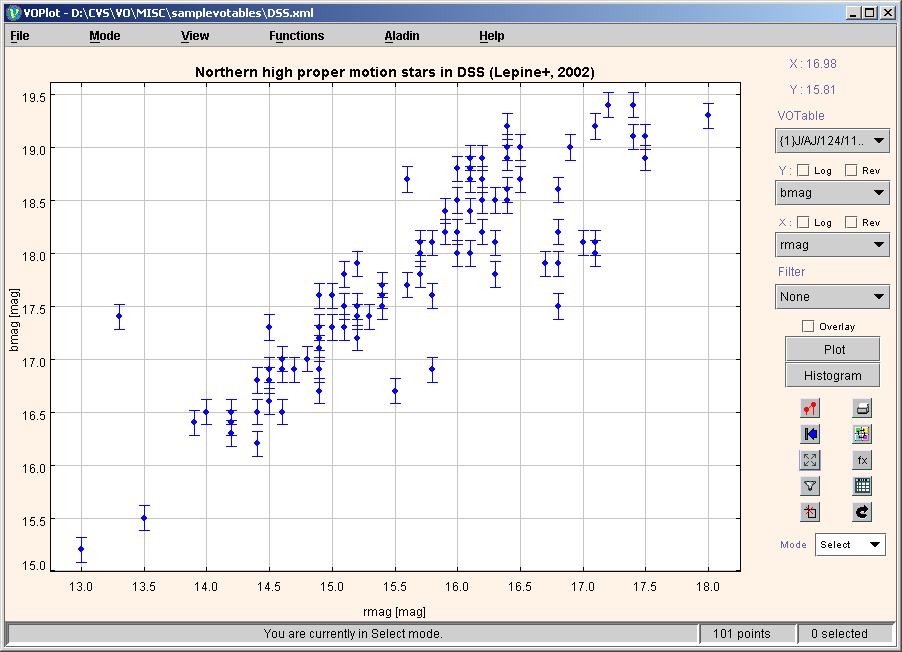Click the blue back-arrow icon
The height and width of the screenshot is (652, 902).
810,434
